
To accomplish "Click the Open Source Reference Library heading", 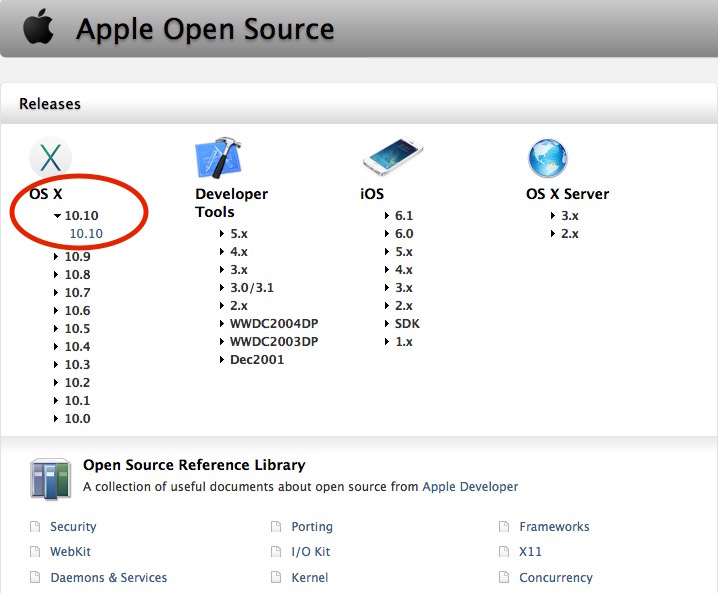I will click(194, 465).
